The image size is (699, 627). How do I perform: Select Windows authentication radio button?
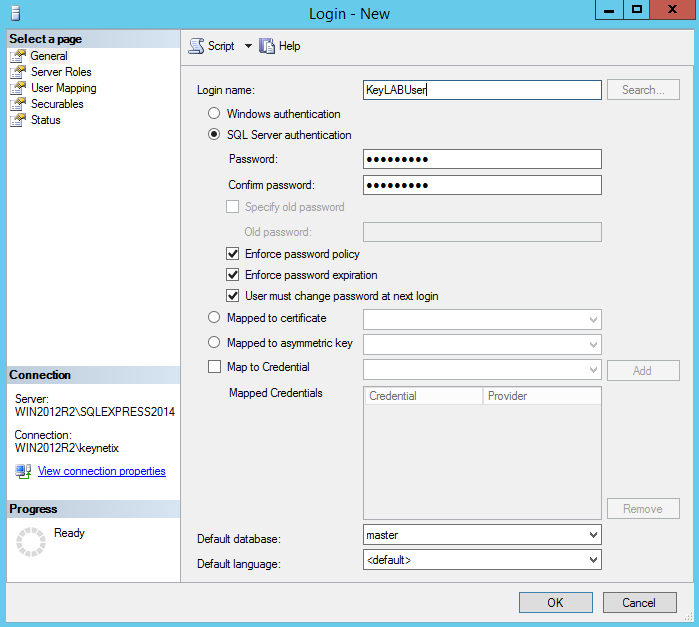214,113
